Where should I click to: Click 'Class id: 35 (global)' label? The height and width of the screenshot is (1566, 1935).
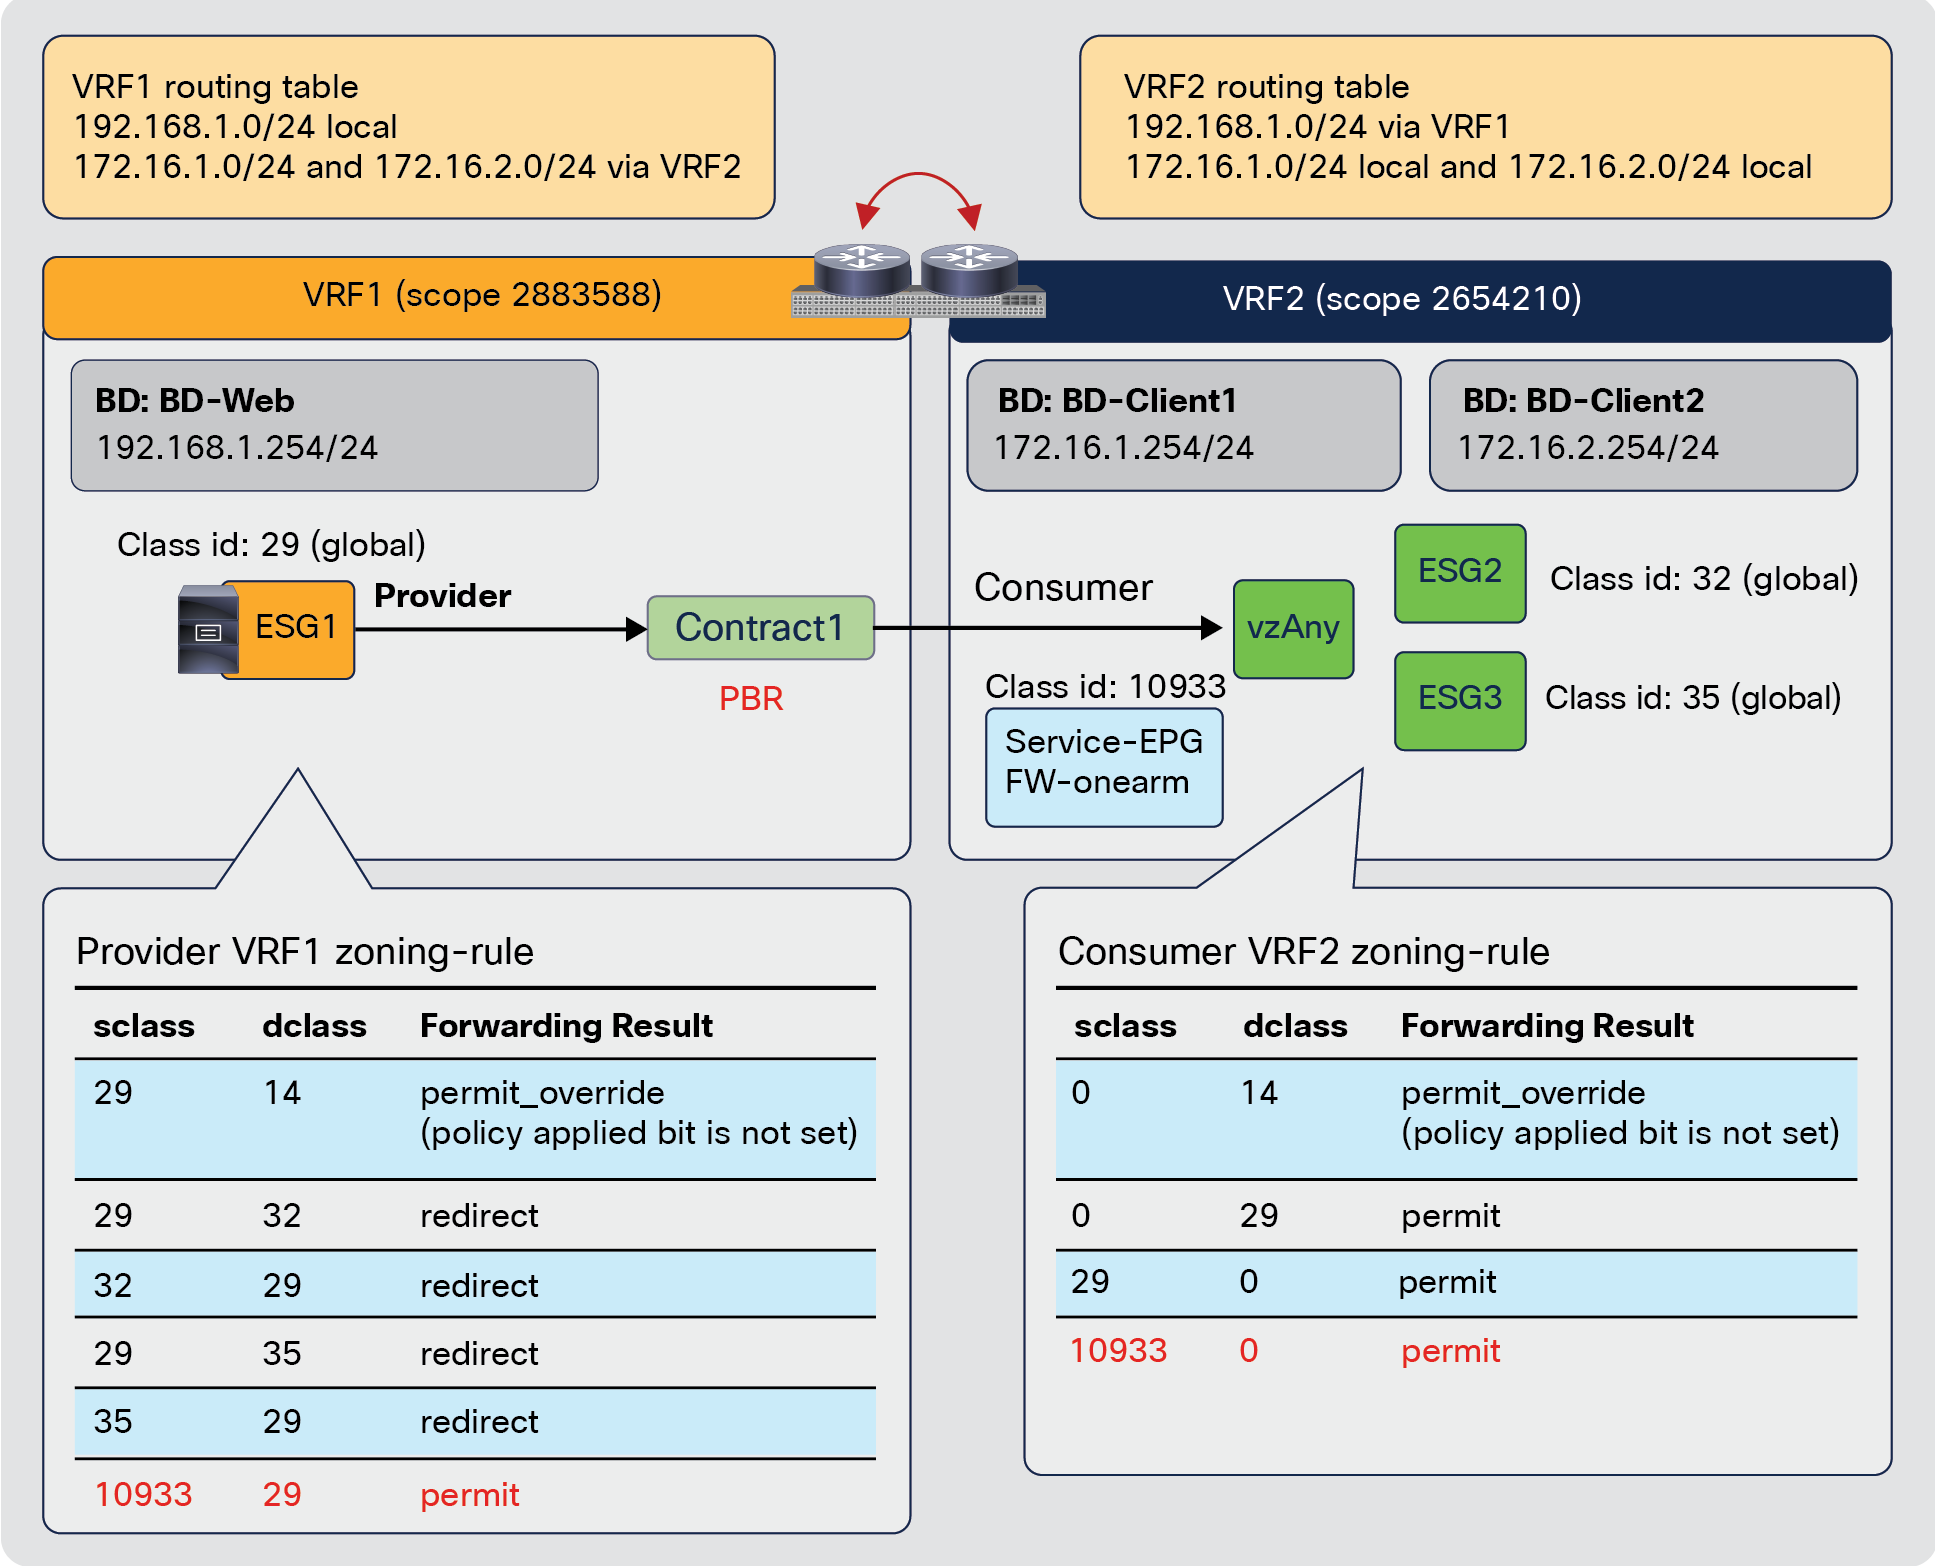pyautogui.click(x=1693, y=698)
